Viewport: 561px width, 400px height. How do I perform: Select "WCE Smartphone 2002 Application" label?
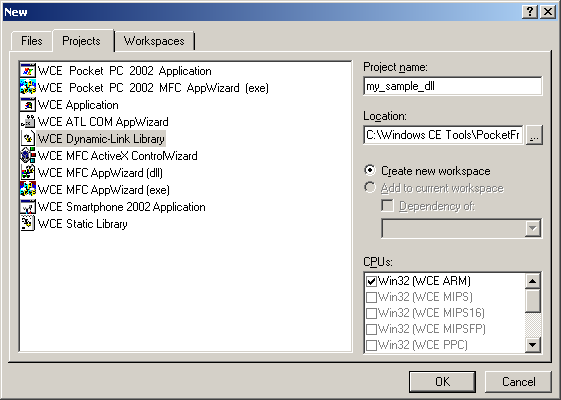pos(122,207)
